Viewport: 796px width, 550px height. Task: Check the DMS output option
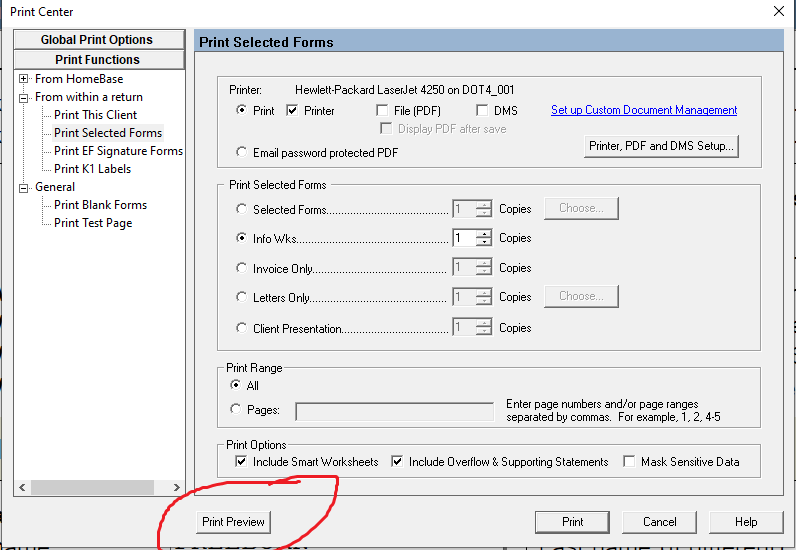point(483,111)
